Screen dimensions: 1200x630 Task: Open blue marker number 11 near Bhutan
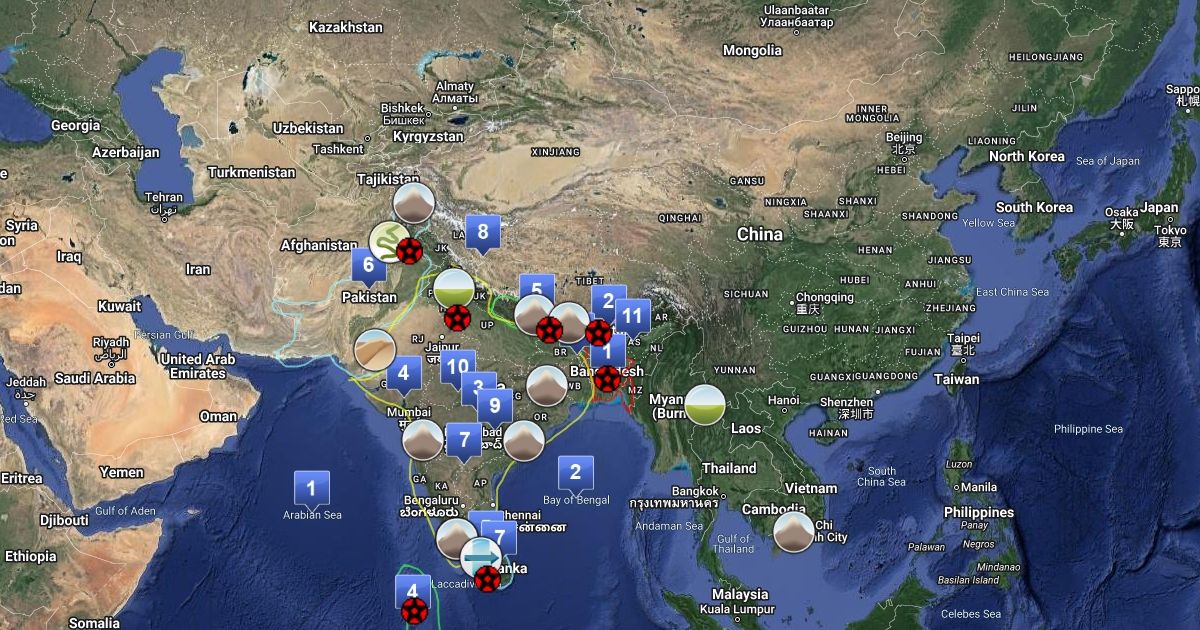pos(632,318)
